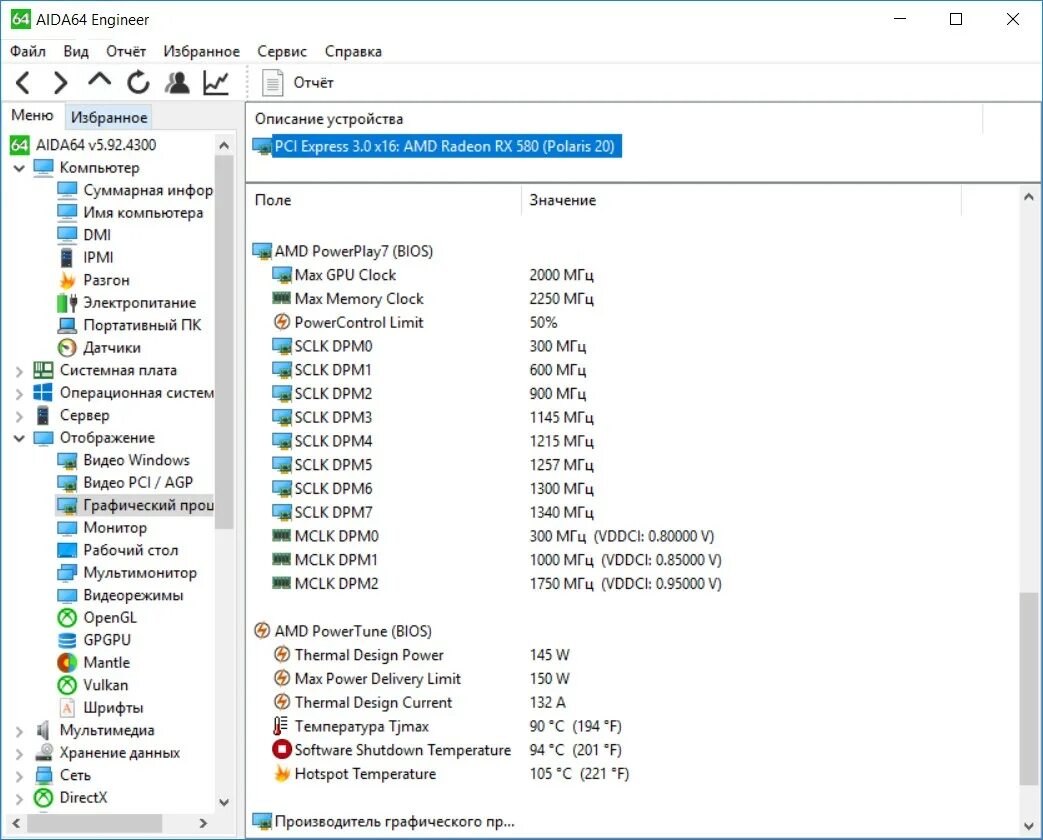The width and height of the screenshot is (1043, 840).
Task: Click the Портативный ПК laptop icon
Action: (x=67, y=325)
